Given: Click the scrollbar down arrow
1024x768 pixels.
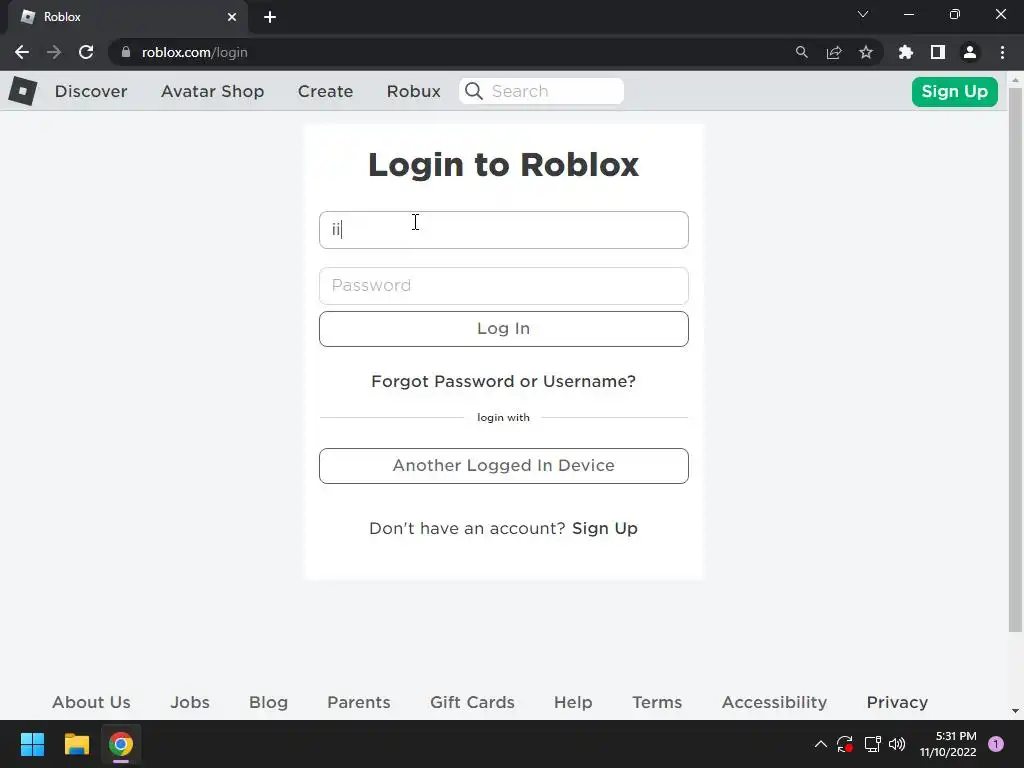Looking at the screenshot, I should click(x=1015, y=711).
